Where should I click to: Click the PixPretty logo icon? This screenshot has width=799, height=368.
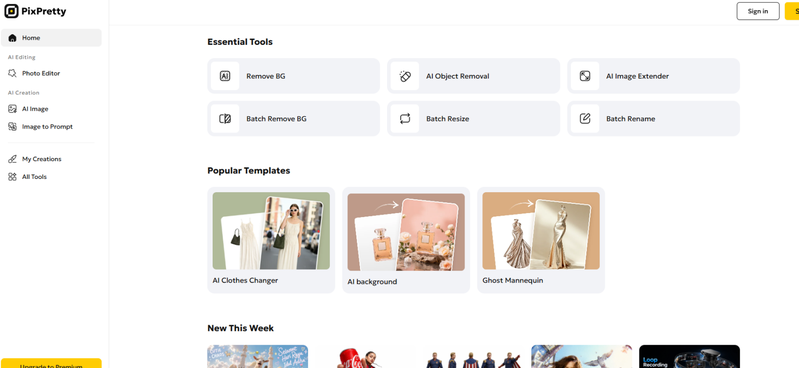point(11,11)
